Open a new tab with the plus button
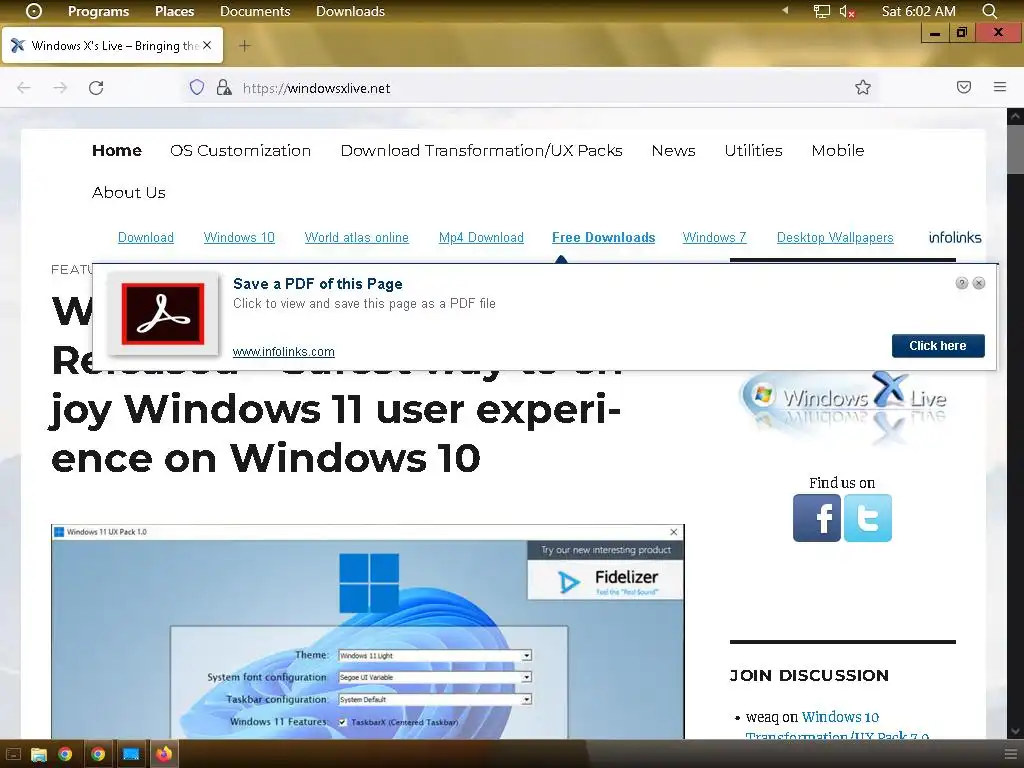The width and height of the screenshot is (1024, 768). 244,46
